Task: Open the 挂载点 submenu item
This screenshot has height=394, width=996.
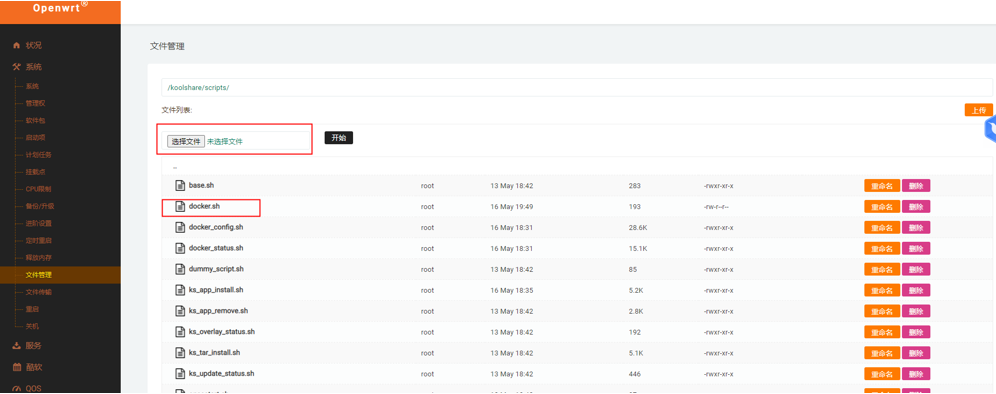Action: [36, 172]
